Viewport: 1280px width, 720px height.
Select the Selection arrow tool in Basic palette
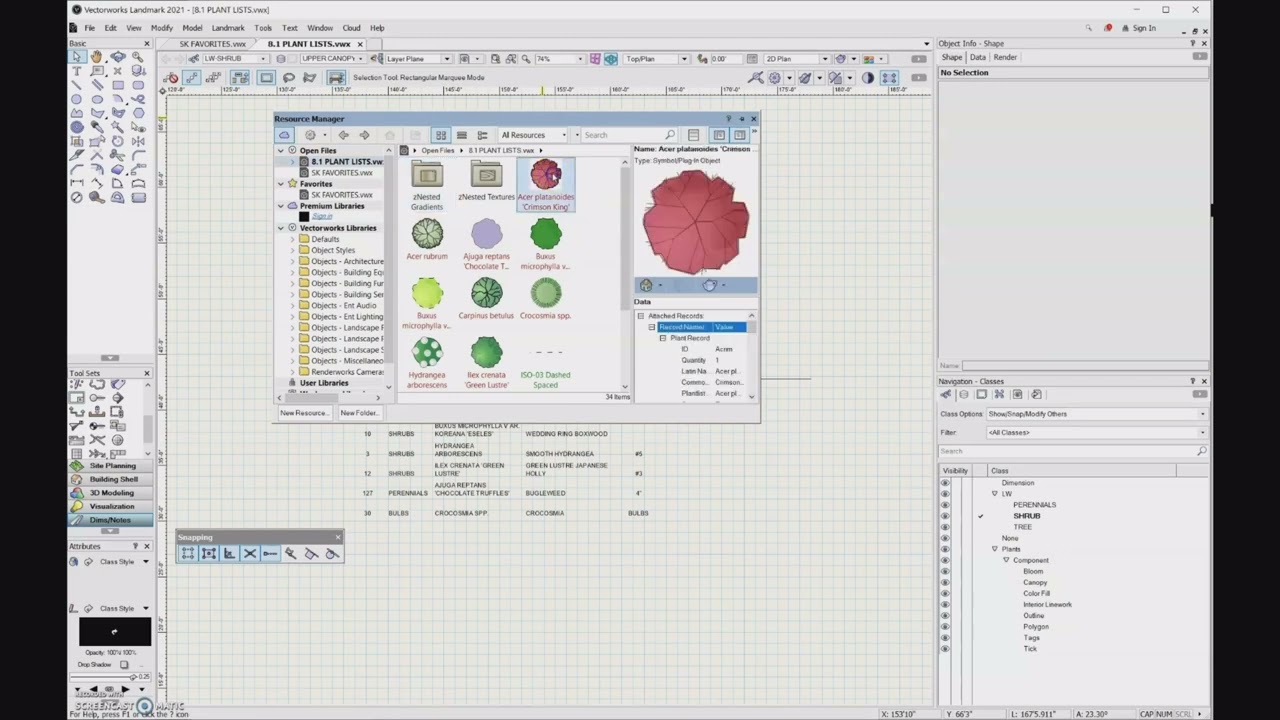point(77,57)
